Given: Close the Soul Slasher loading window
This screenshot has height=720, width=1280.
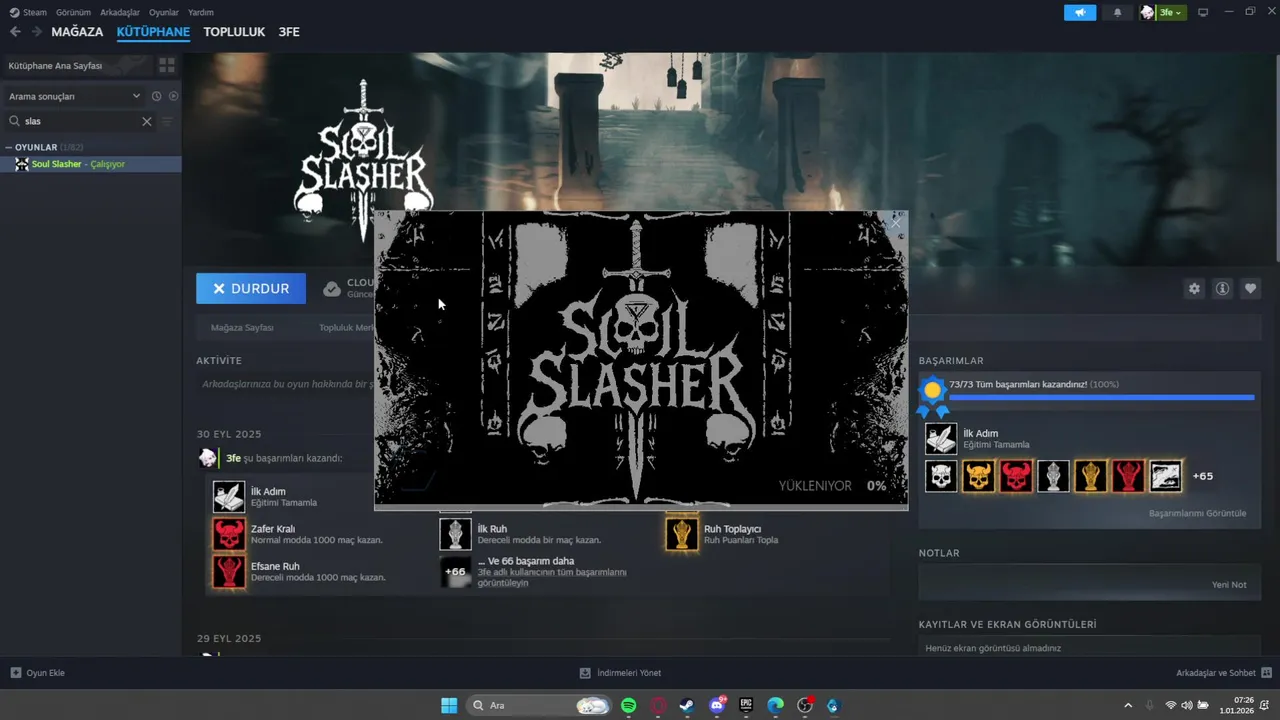Looking at the screenshot, I should point(896,223).
